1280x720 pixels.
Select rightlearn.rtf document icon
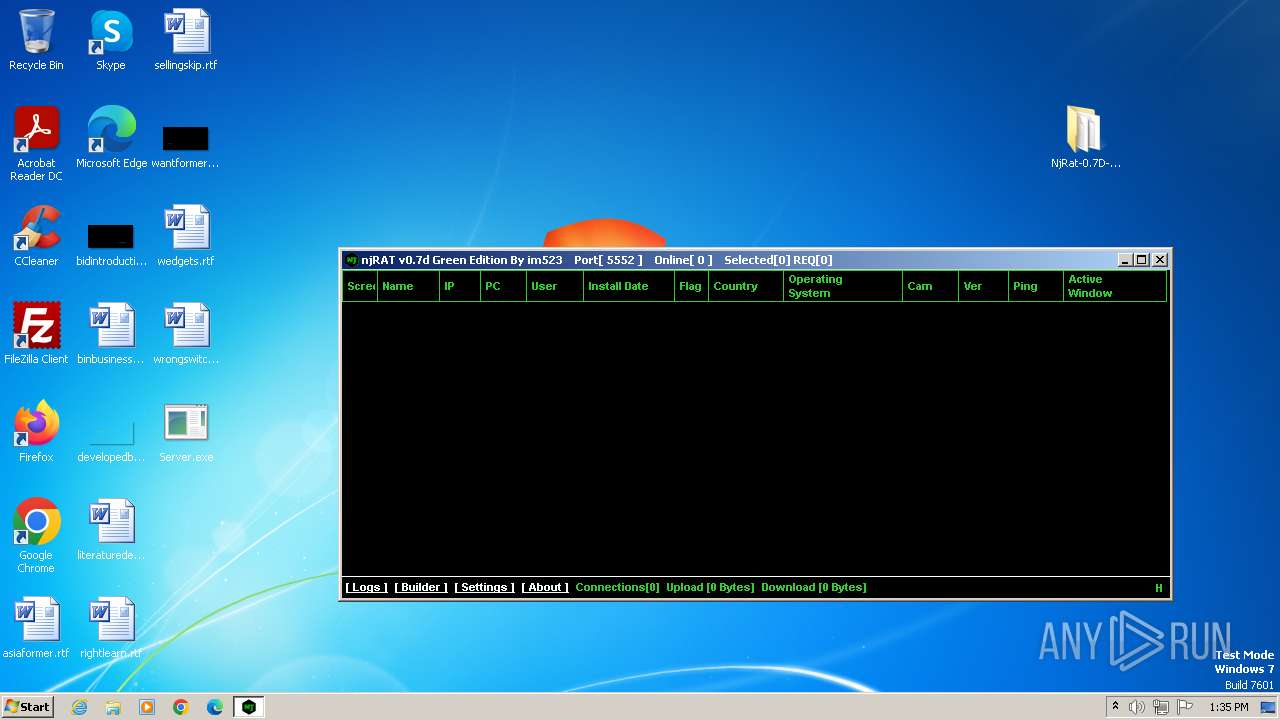point(111,628)
